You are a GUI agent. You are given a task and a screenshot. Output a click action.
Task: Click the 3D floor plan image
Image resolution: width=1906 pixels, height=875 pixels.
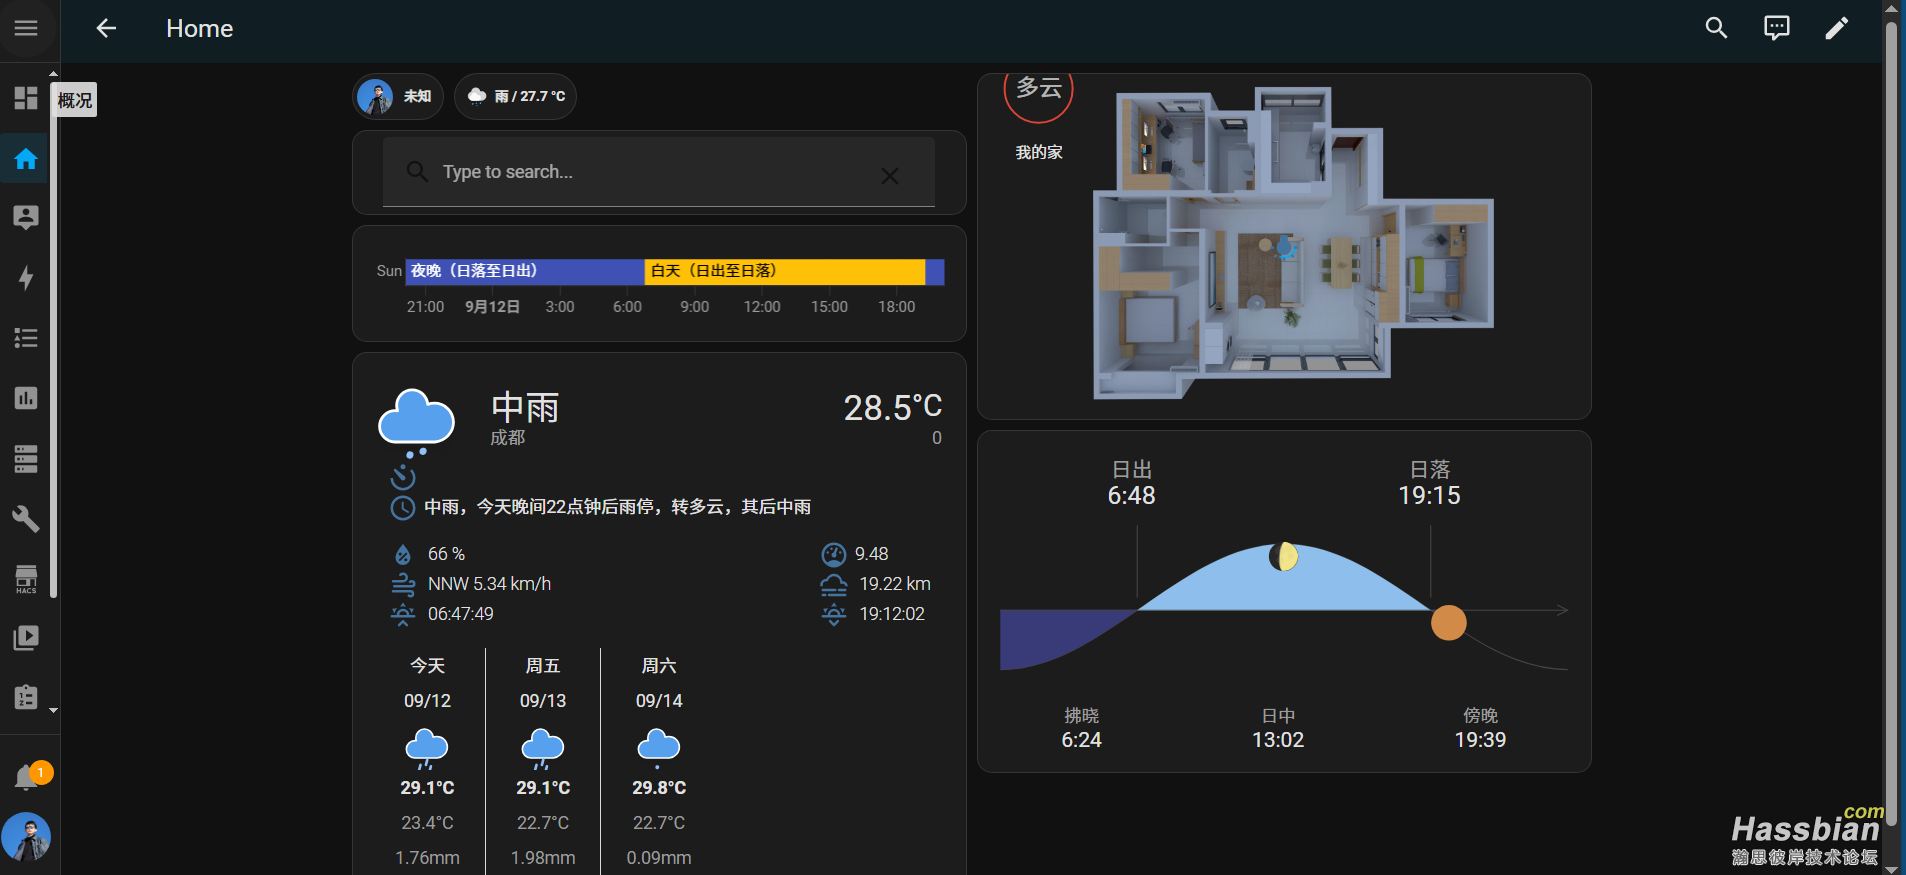coord(1292,243)
